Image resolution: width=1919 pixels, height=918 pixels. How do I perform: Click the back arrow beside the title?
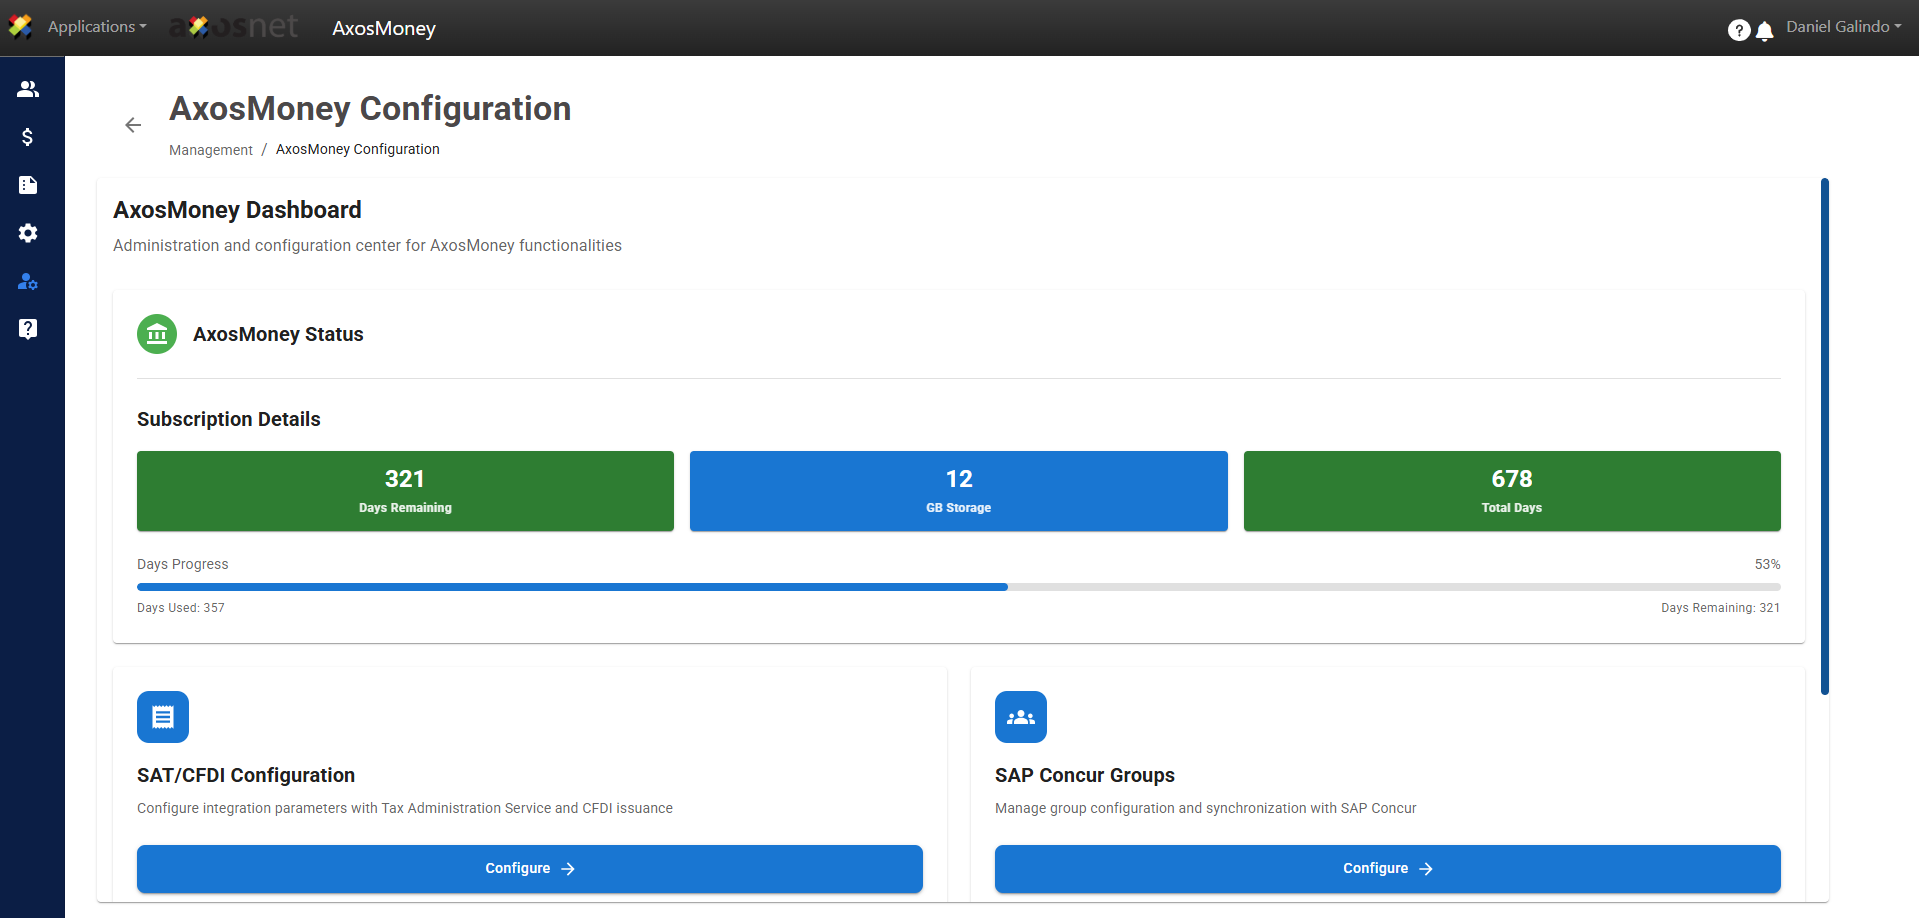133,125
